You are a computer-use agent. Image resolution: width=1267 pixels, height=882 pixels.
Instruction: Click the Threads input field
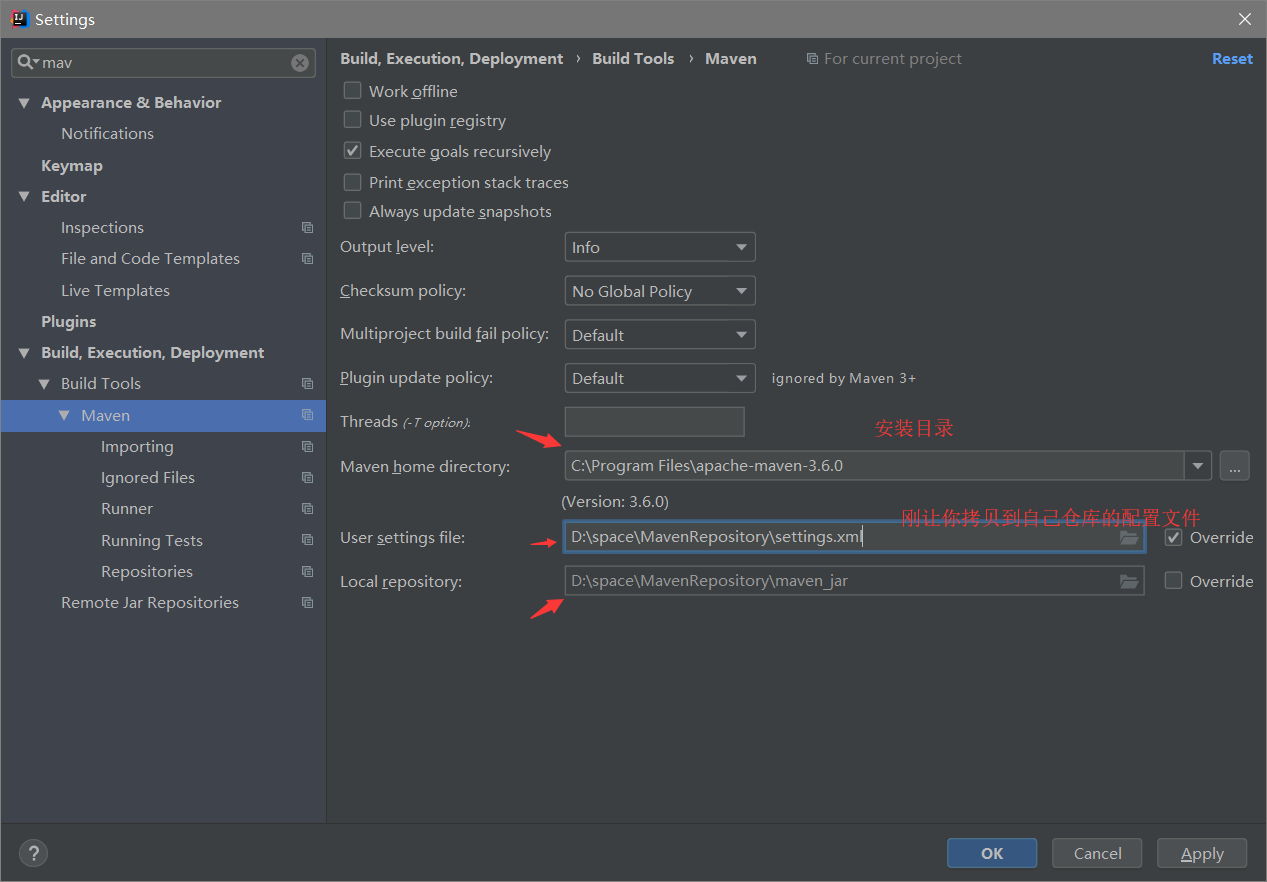point(654,422)
